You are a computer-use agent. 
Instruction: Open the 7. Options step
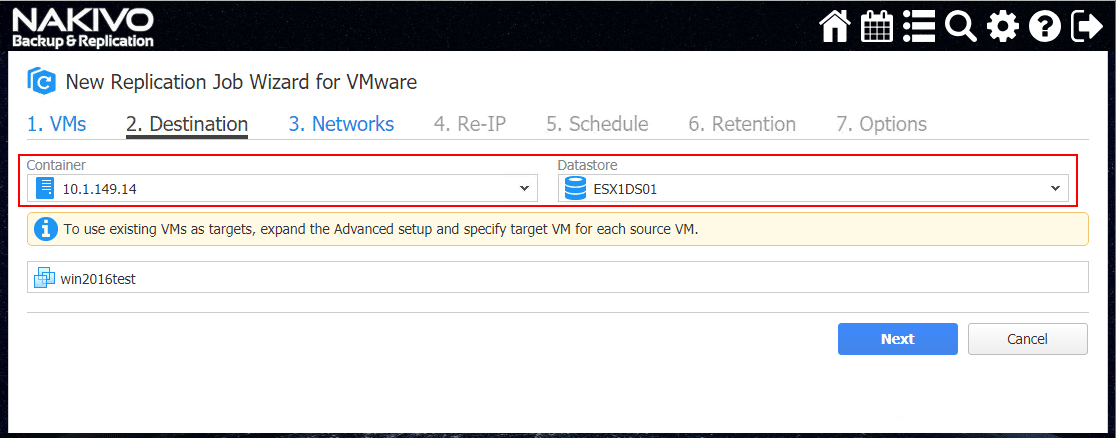(881, 124)
